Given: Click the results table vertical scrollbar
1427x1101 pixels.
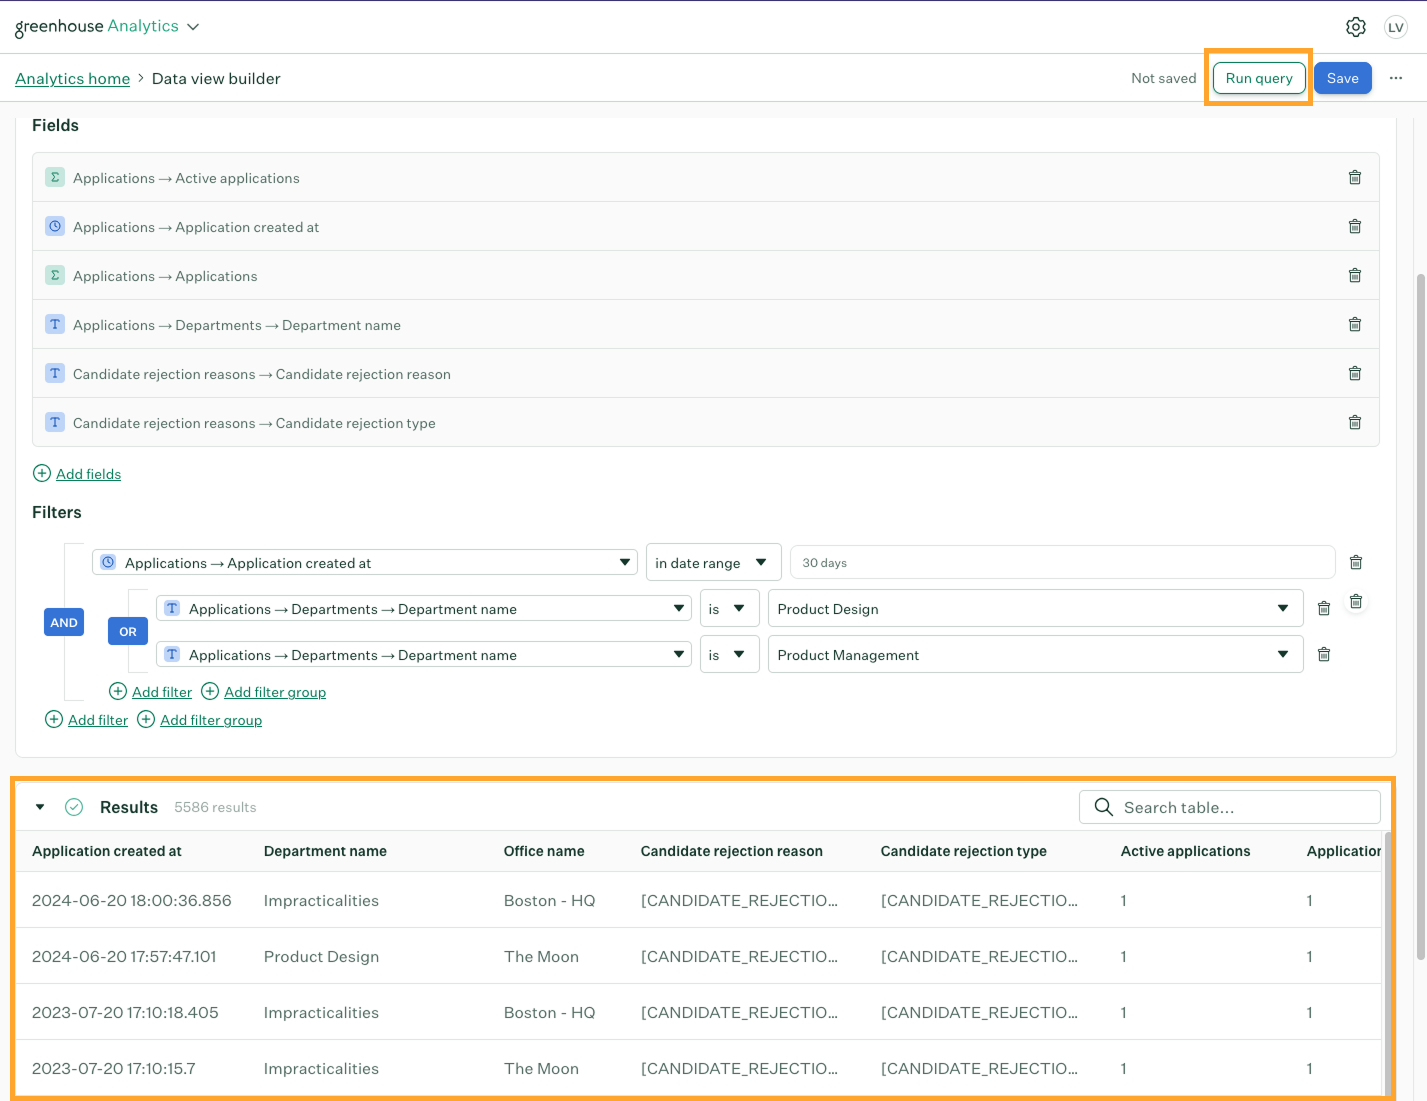Looking at the screenshot, I should point(1387,965).
